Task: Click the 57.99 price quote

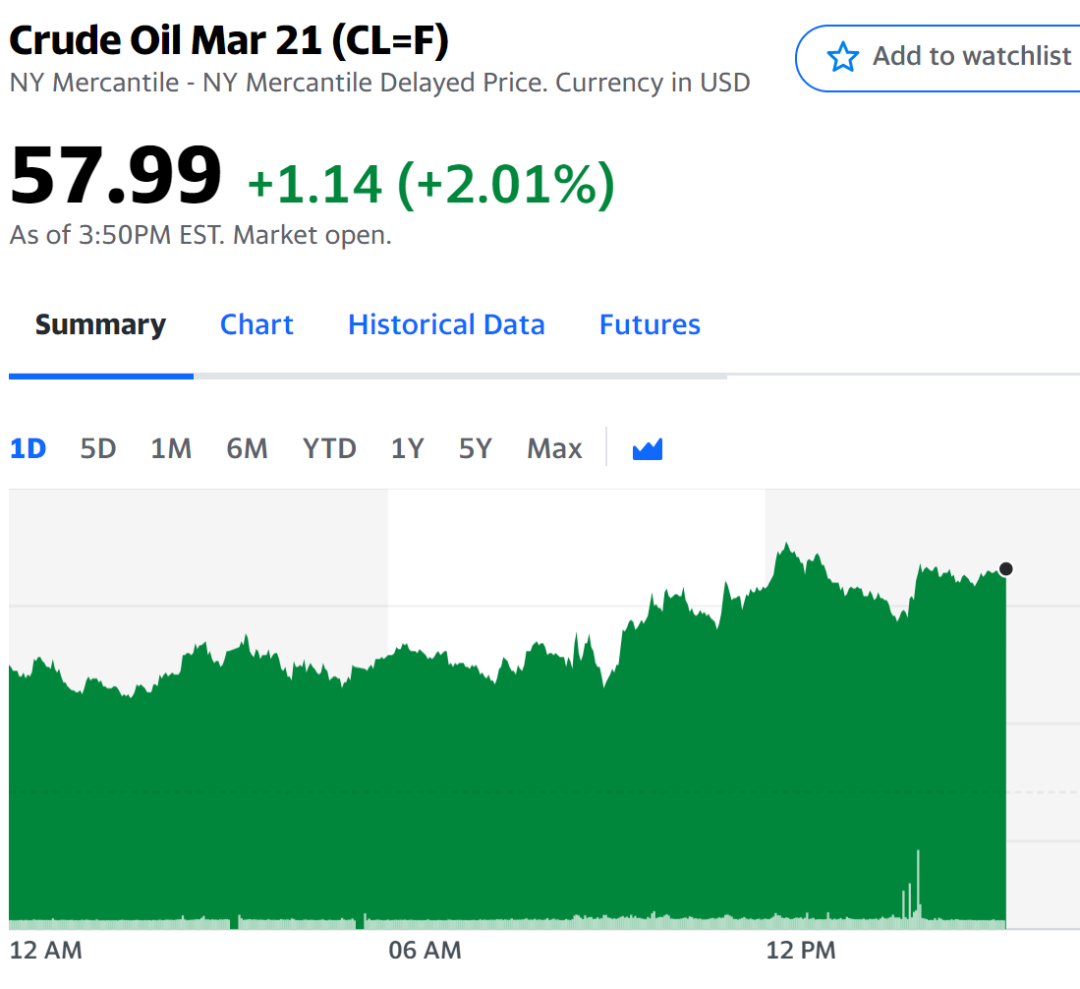Action: [x=115, y=177]
